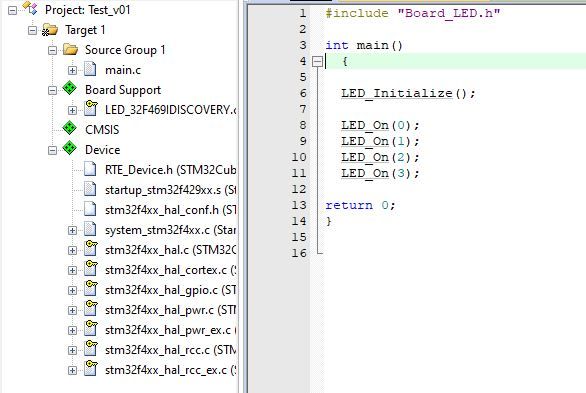The height and width of the screenshot is (393, 586).
Task: Click the stm32f4xx_hal_pwr_ex.c key file icon
Action: 90,329
